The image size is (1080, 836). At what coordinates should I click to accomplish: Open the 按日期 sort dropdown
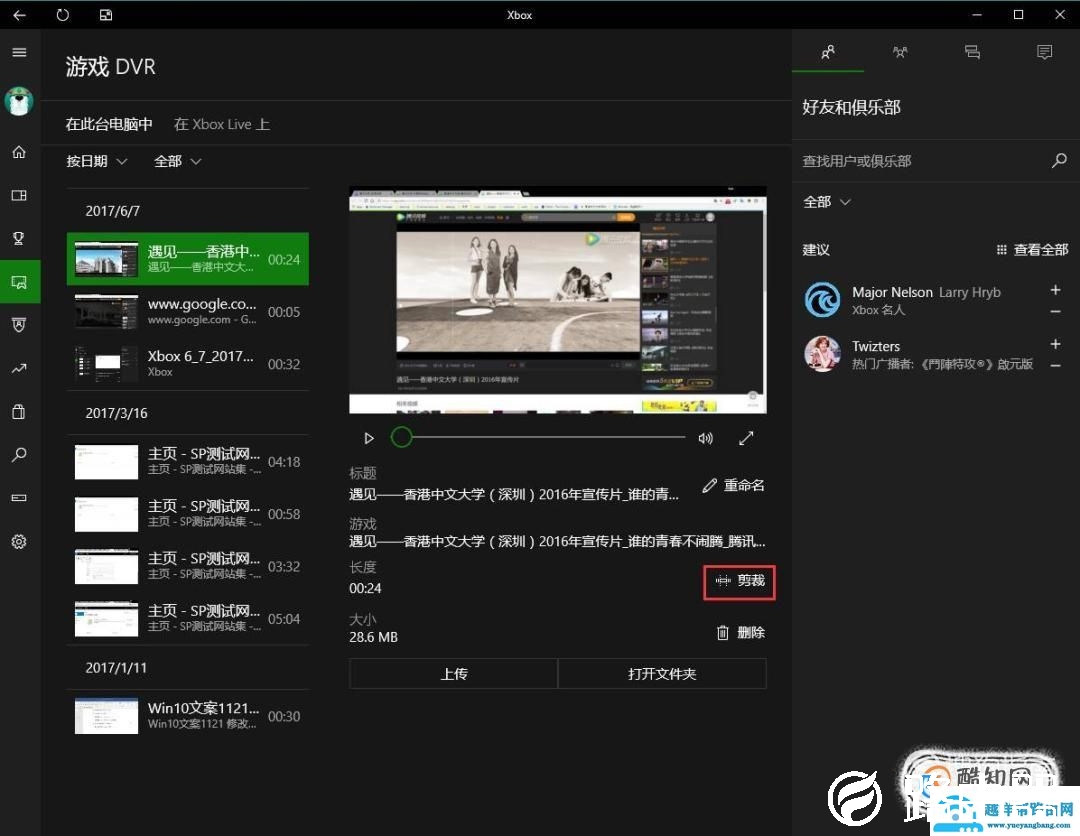point(96,161)
